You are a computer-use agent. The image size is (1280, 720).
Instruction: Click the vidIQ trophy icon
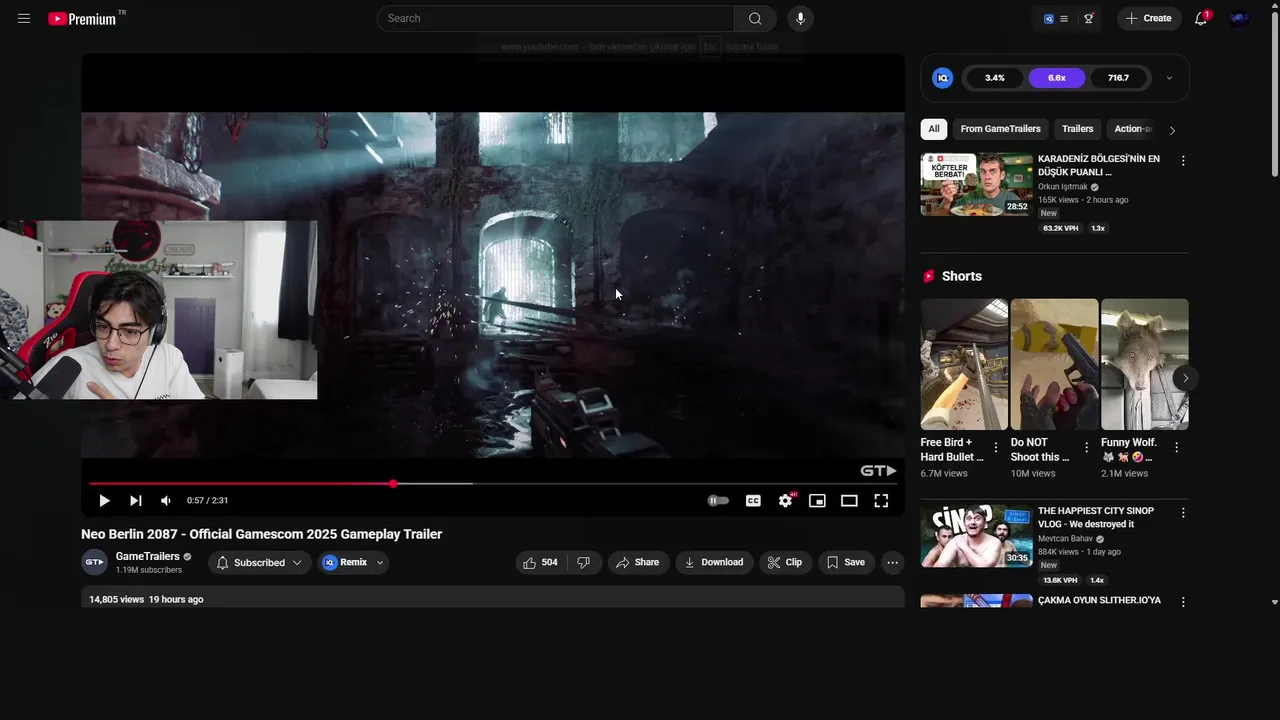[1089, 18]
